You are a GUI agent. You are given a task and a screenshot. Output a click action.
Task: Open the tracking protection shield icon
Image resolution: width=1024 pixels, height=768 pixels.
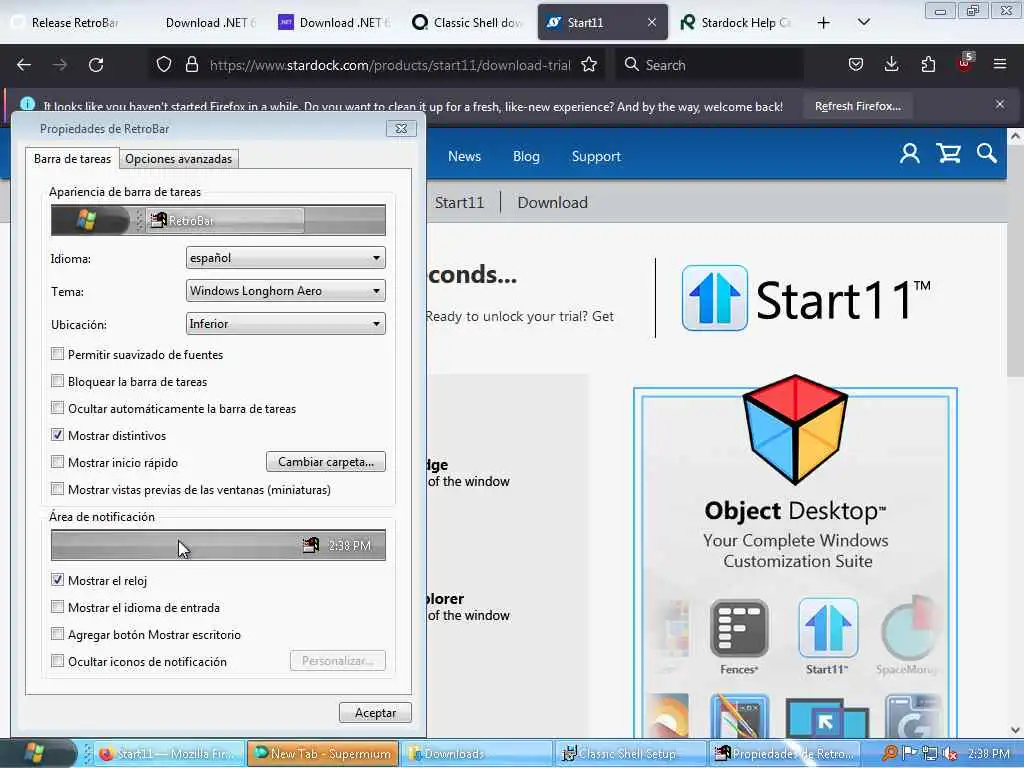pyautogui.click(x=164, y=64)
